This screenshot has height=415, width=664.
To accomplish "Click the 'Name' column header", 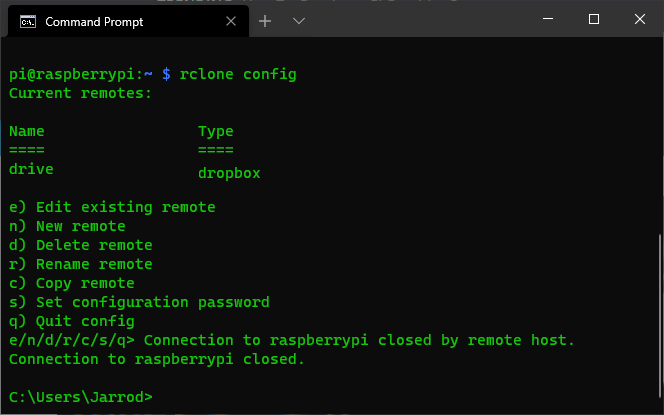I will pos(27,131).
